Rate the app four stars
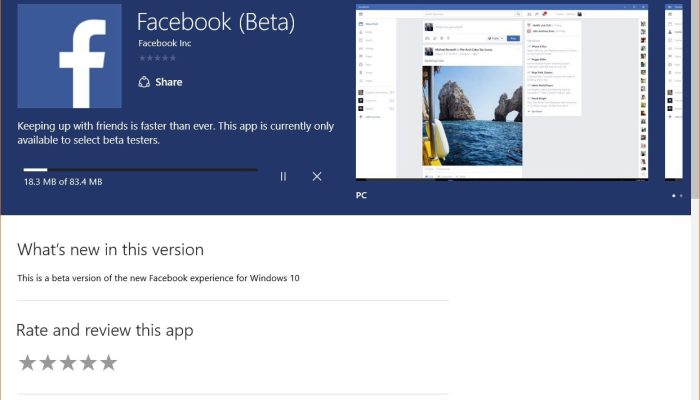Viewport: 700px width, 400px height. 88,363
